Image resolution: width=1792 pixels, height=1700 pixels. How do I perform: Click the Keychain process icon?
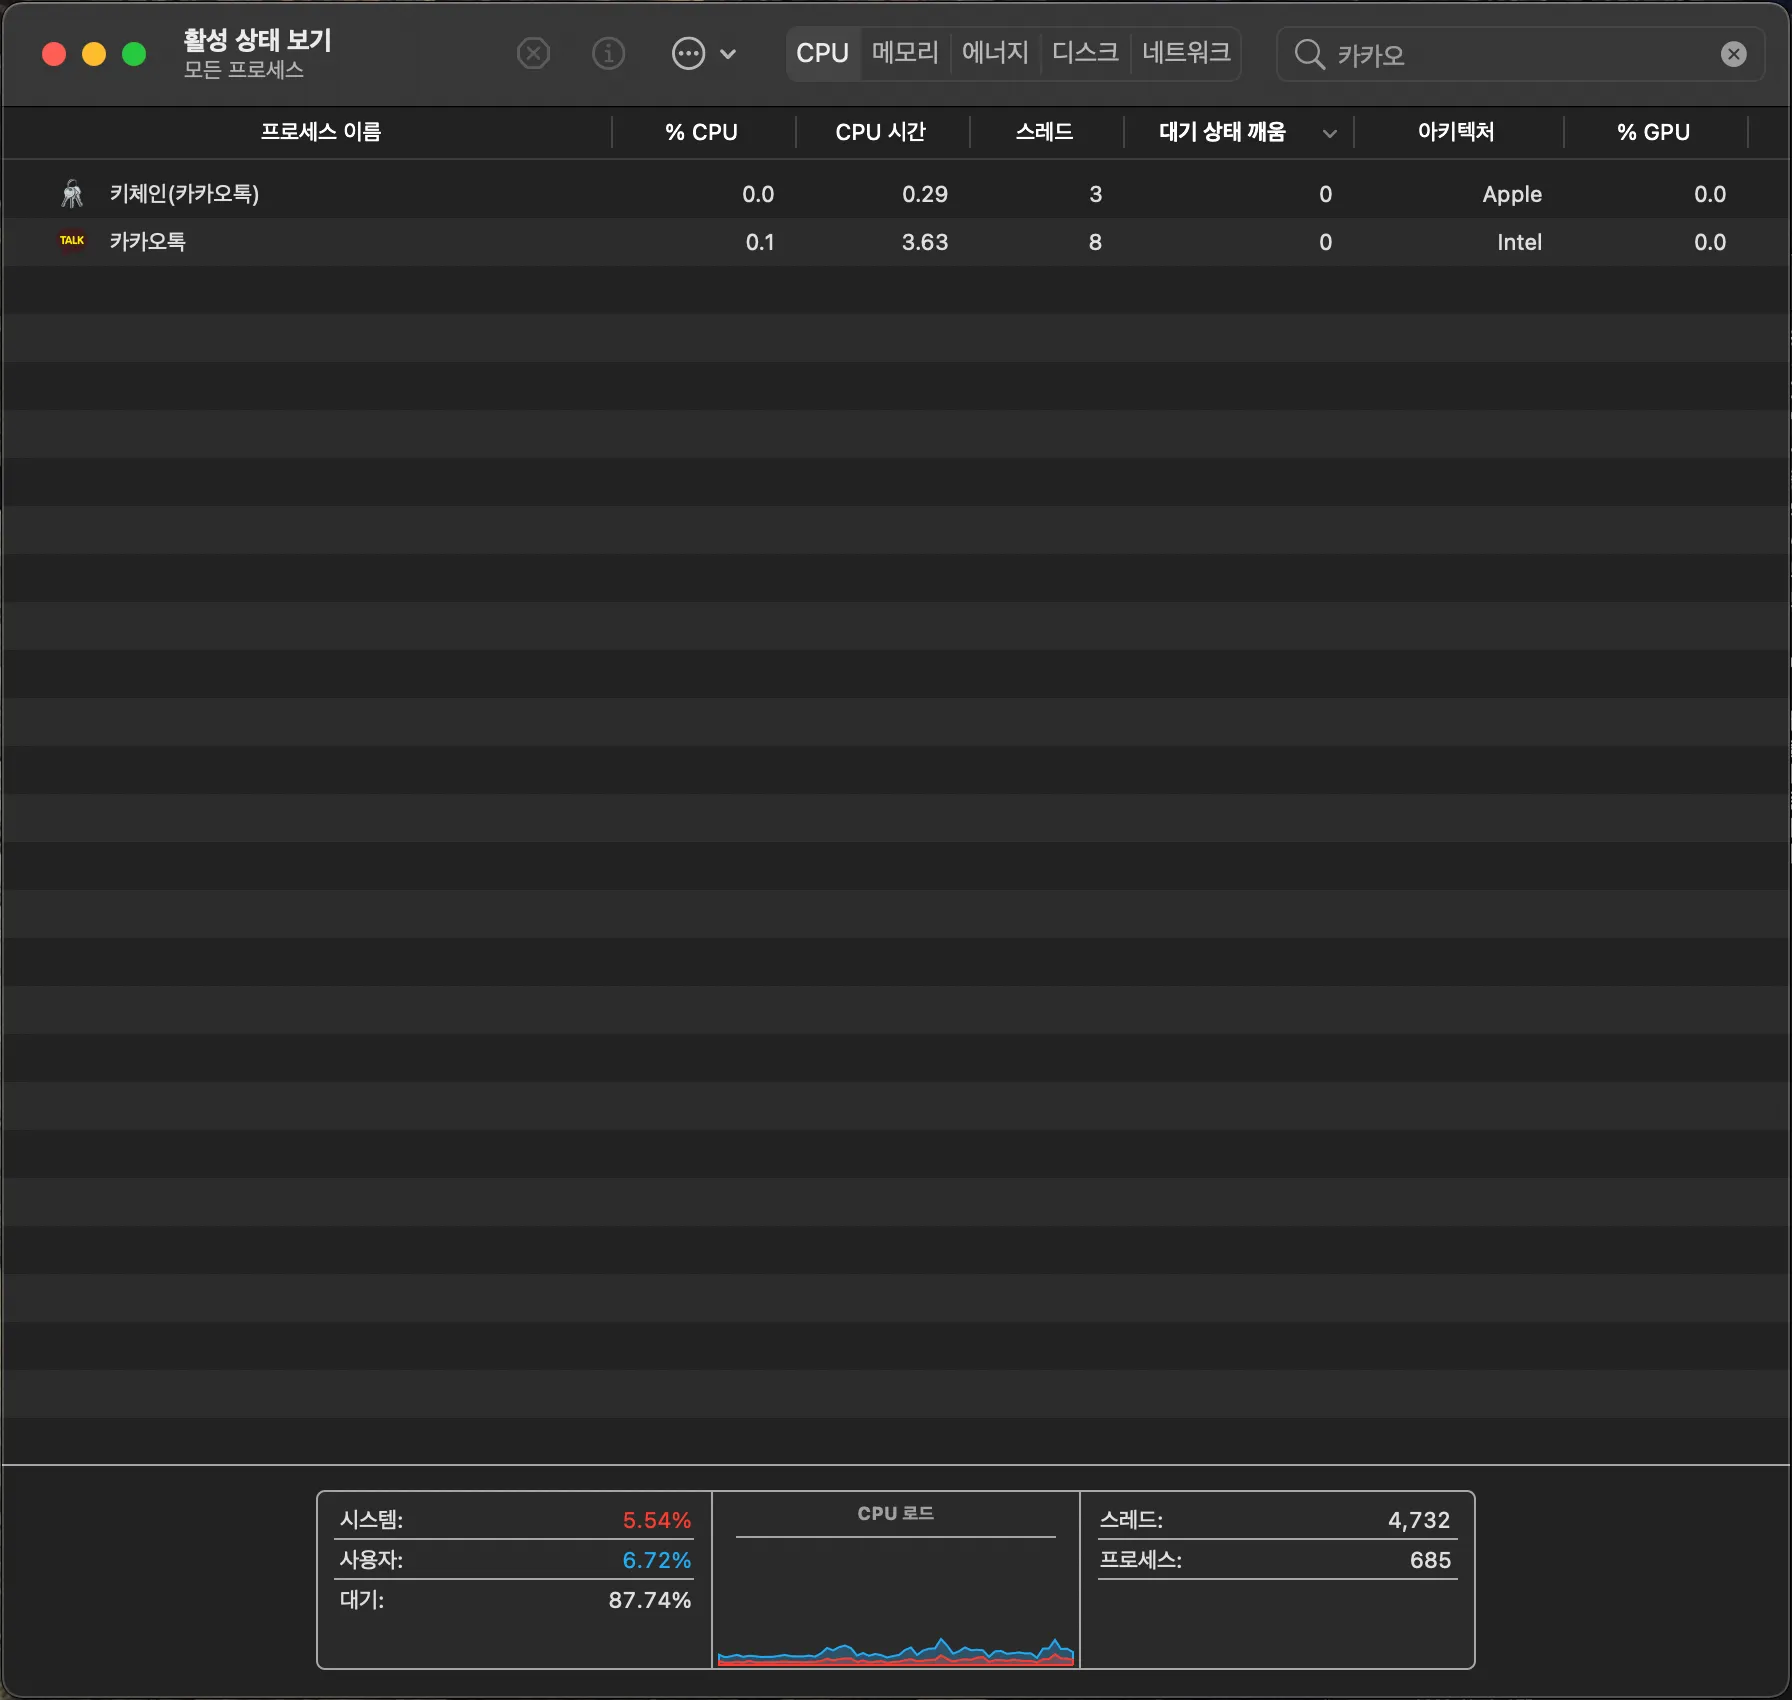pyautogui.click(x=72, y=193)
